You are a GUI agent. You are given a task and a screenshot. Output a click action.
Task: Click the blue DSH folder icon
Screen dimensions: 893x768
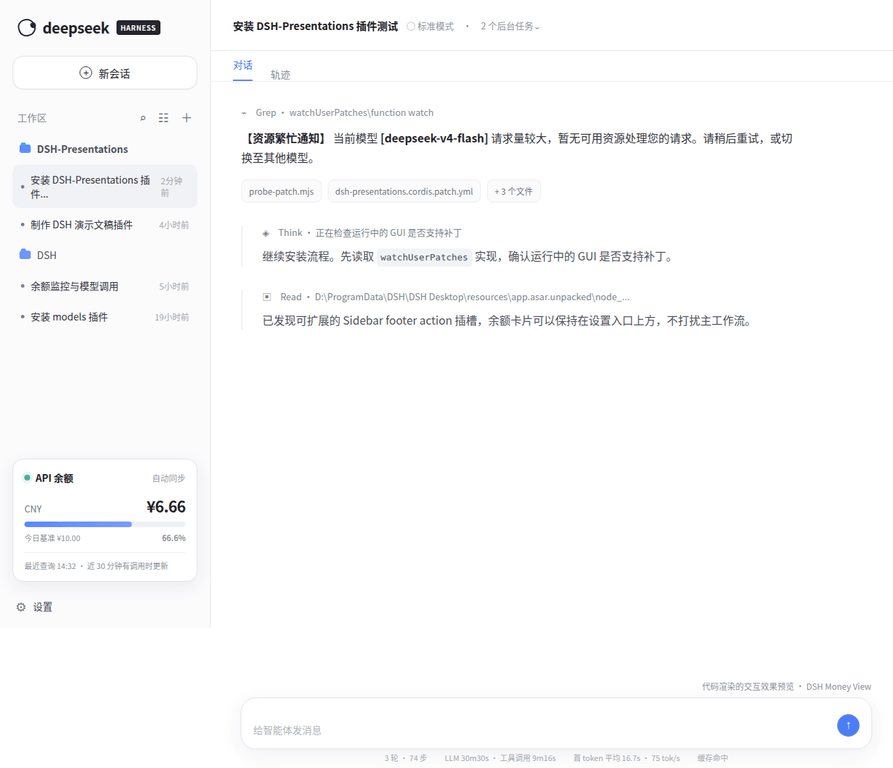click(x=25, y=254)
